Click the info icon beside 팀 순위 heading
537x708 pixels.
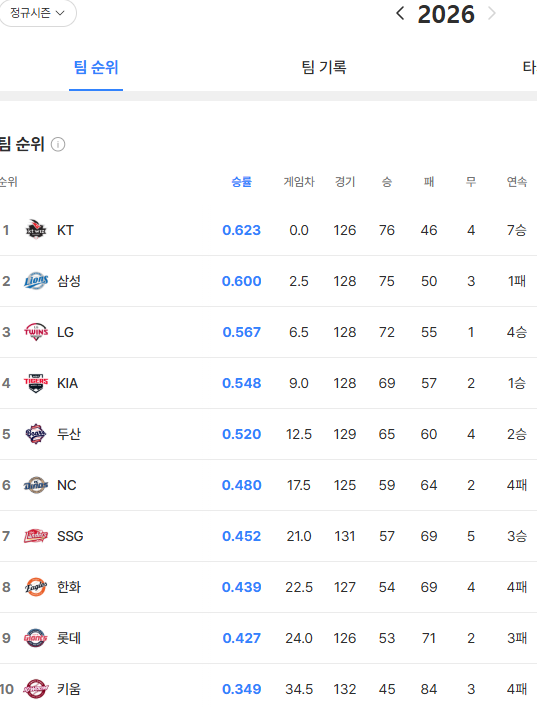[x=58, y=144]
